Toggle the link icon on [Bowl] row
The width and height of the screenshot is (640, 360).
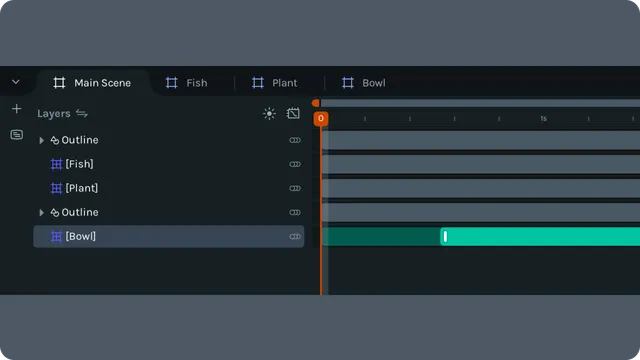point(295,237)
